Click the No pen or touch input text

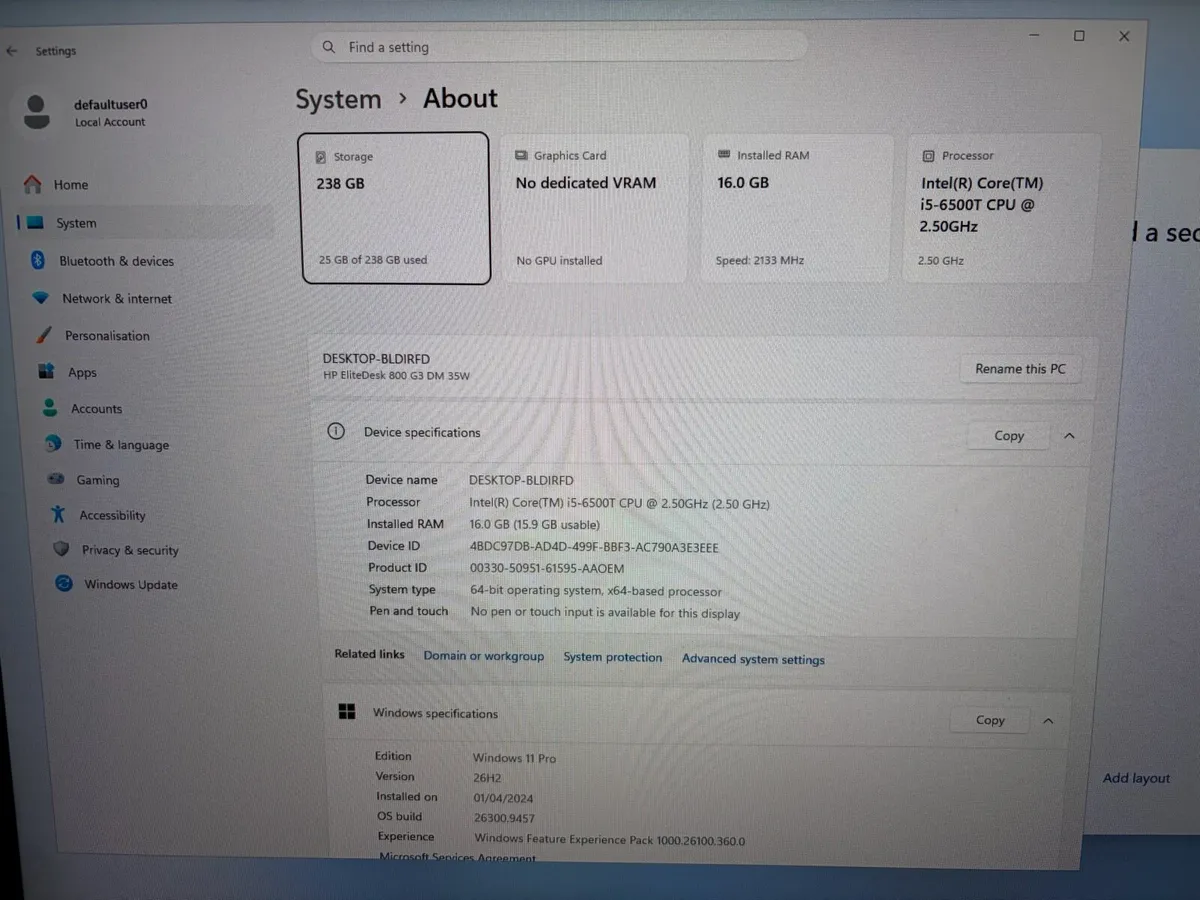tap(605, 613)
